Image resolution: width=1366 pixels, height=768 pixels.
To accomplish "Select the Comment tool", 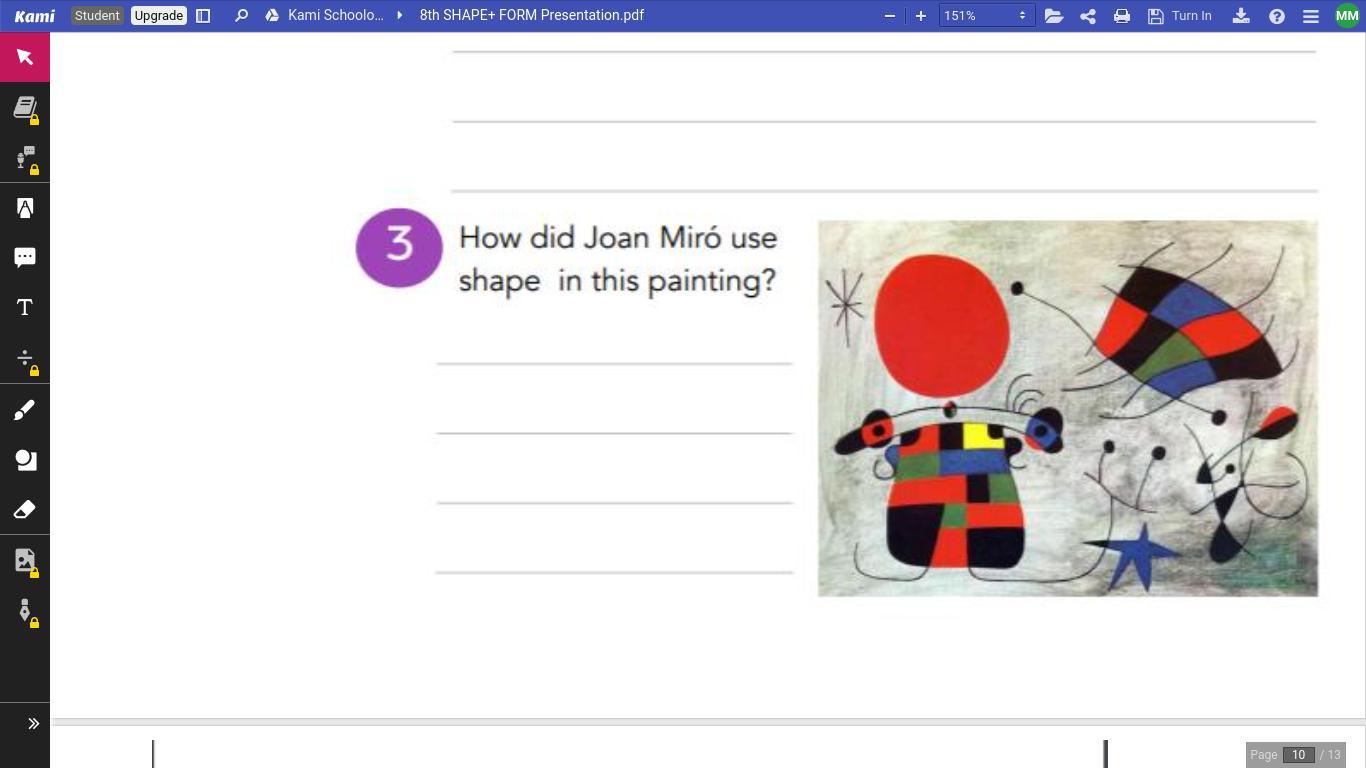I will point(25,258).
